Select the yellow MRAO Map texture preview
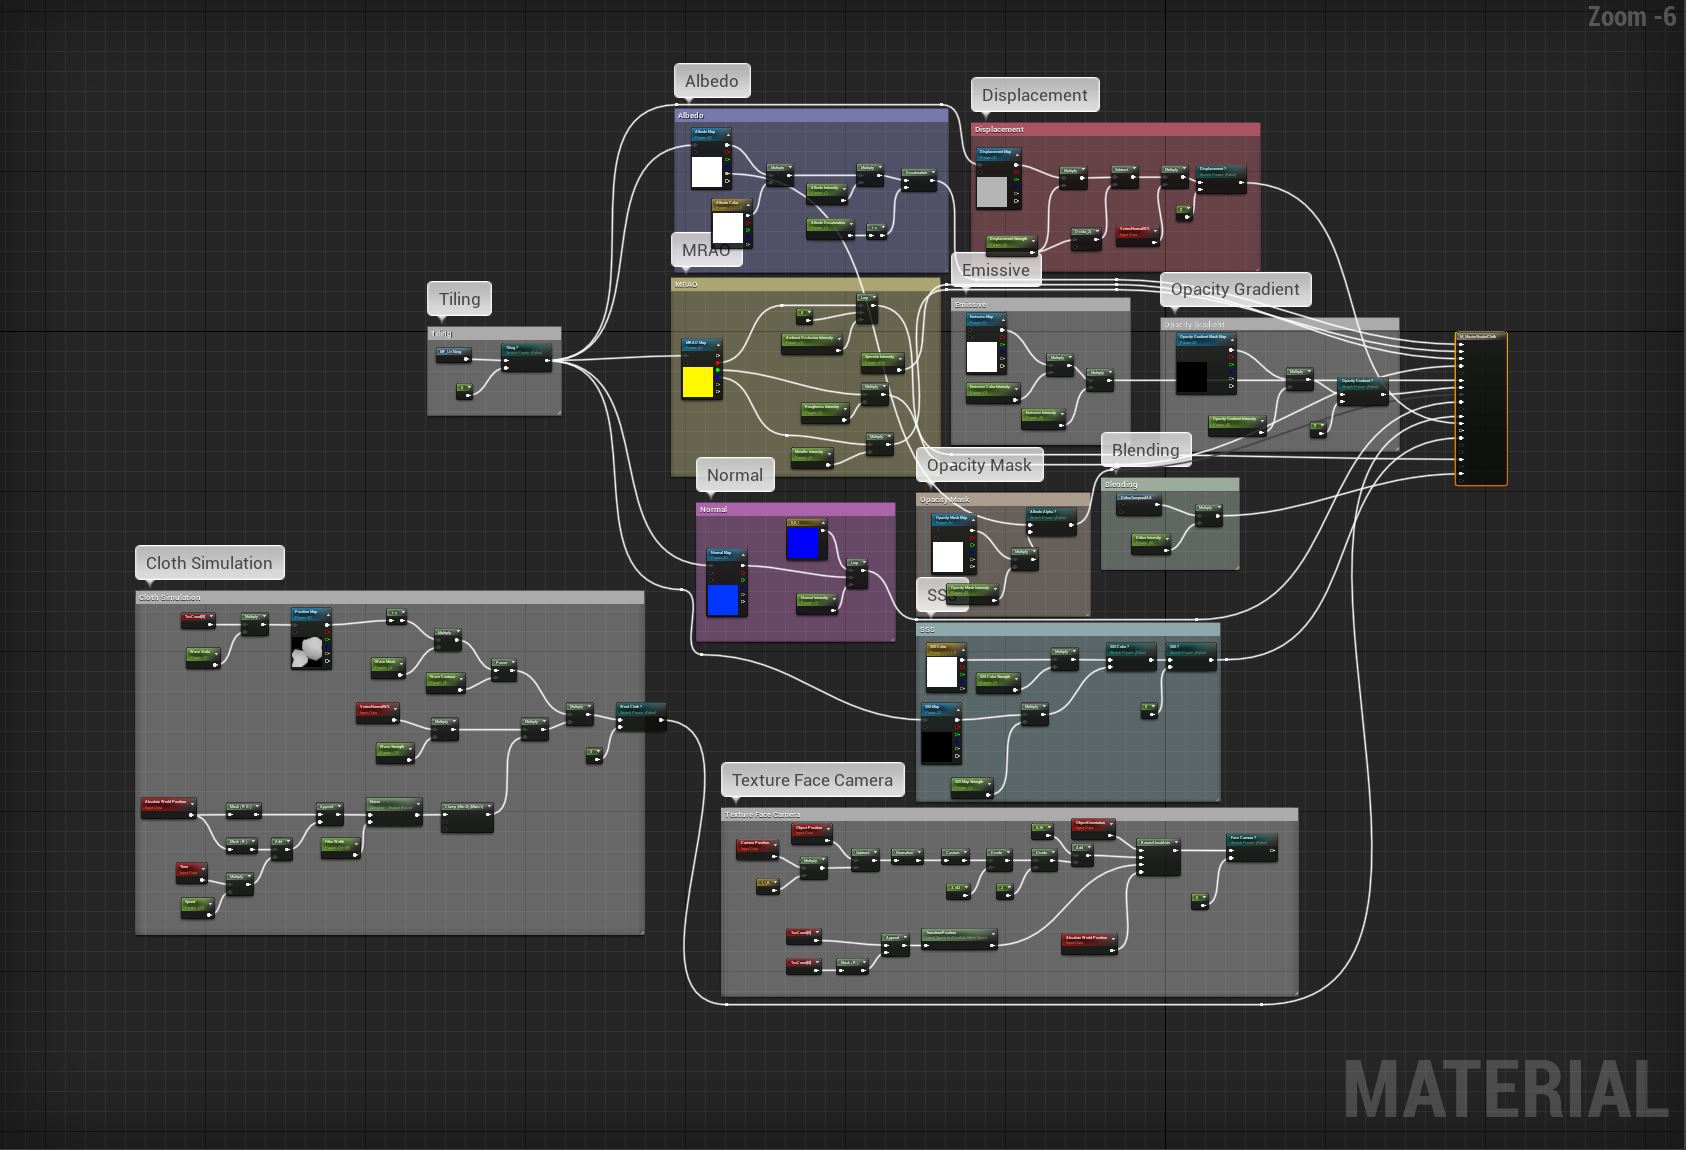 coord(697,382)
